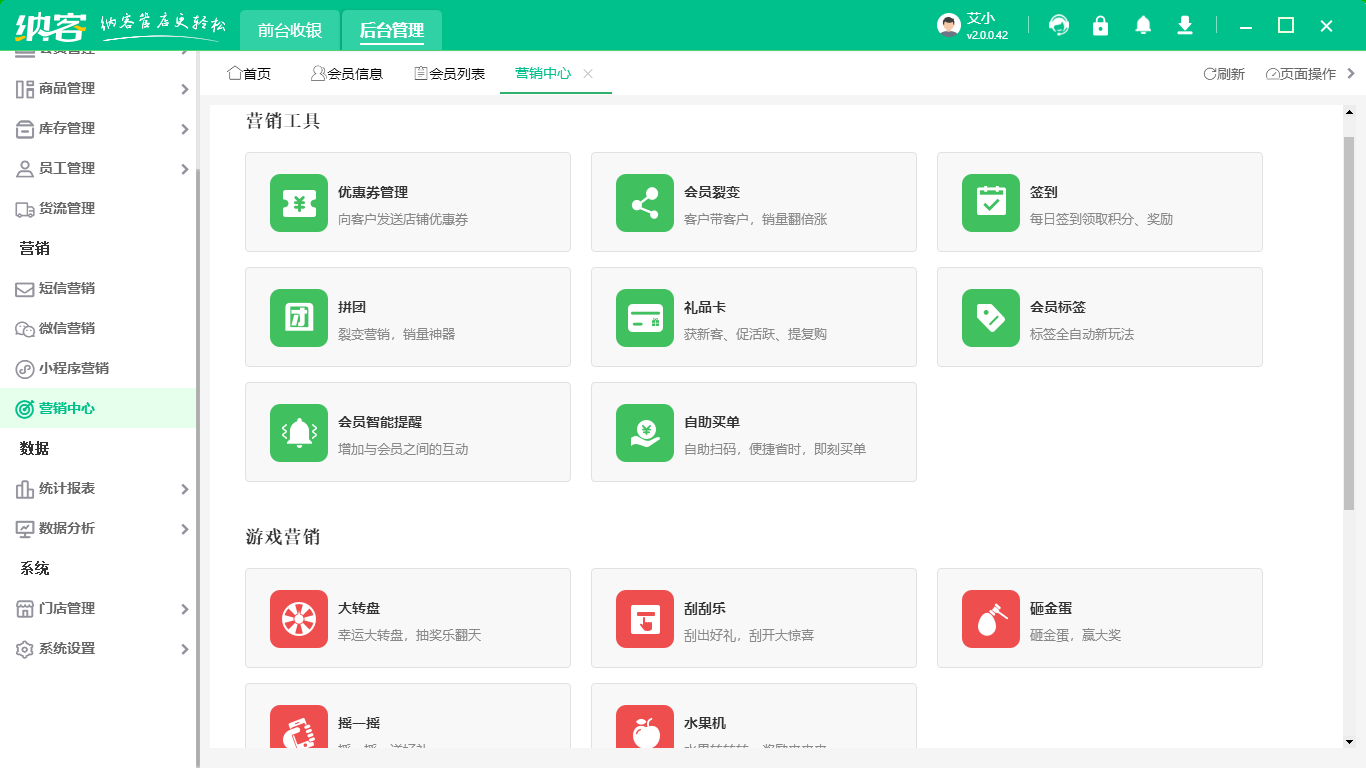Open the 砸金蛋 egg hammer icon
The width and height of the screenshot is (1366, 768).
(x=991, y=619)
